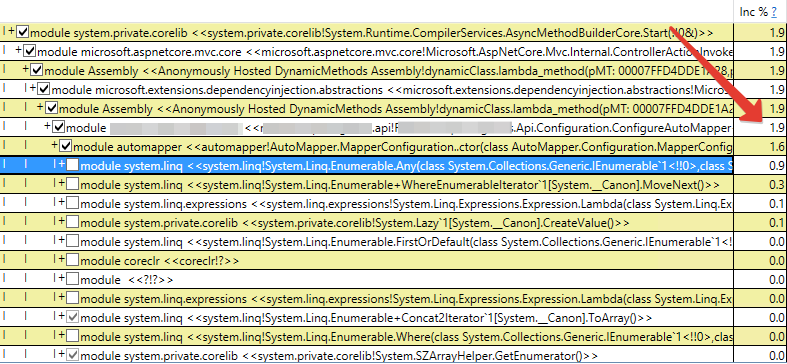
Task: Check the Lazy CreateValue row checkbox
Action: (x=73, y=222)
